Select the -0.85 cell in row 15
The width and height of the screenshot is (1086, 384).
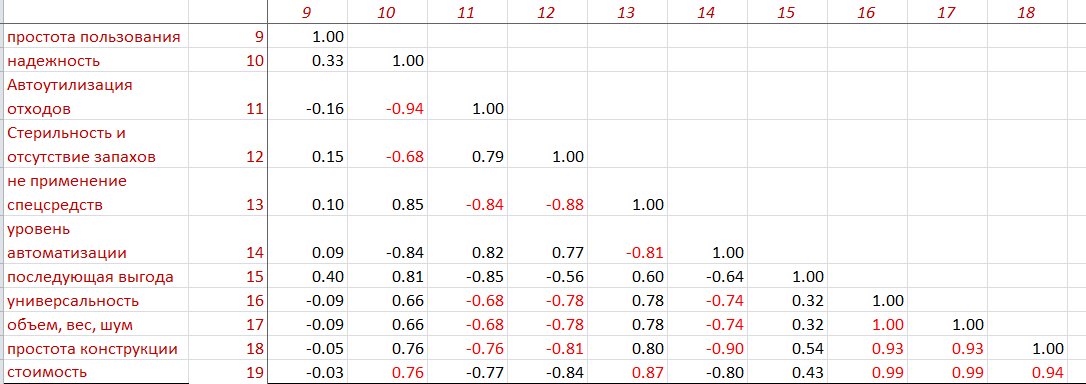[468, 277]
